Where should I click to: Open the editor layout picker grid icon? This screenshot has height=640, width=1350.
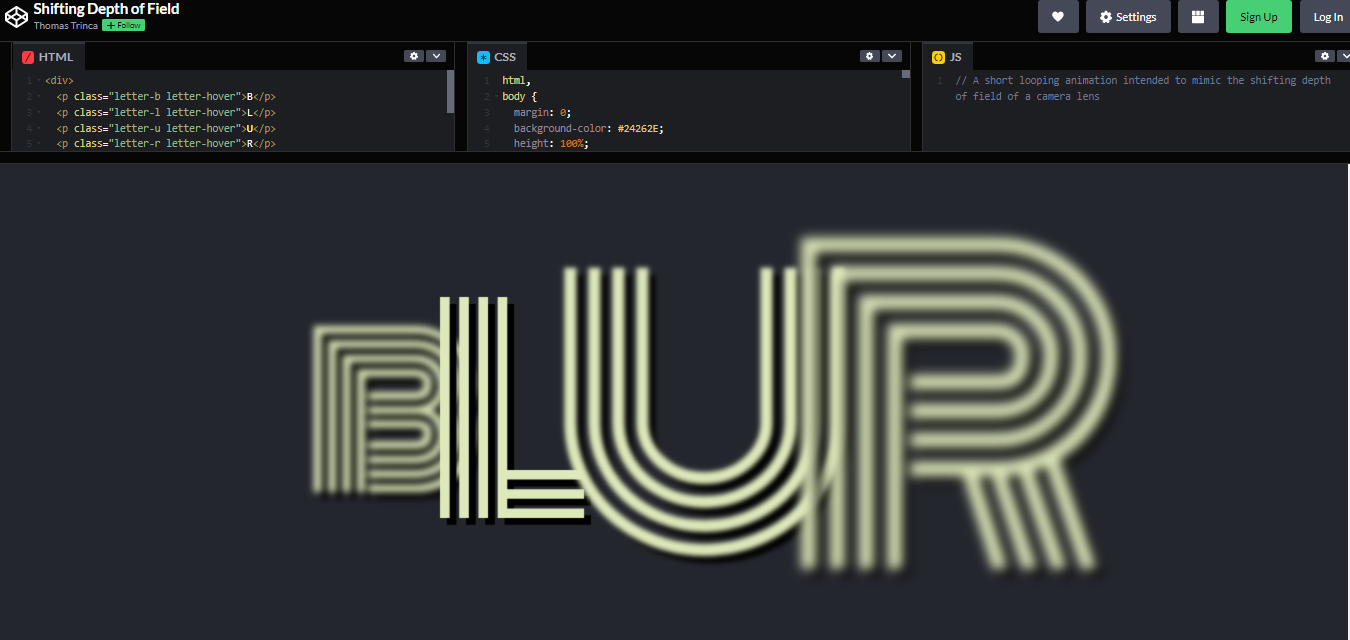[1198, 17]
